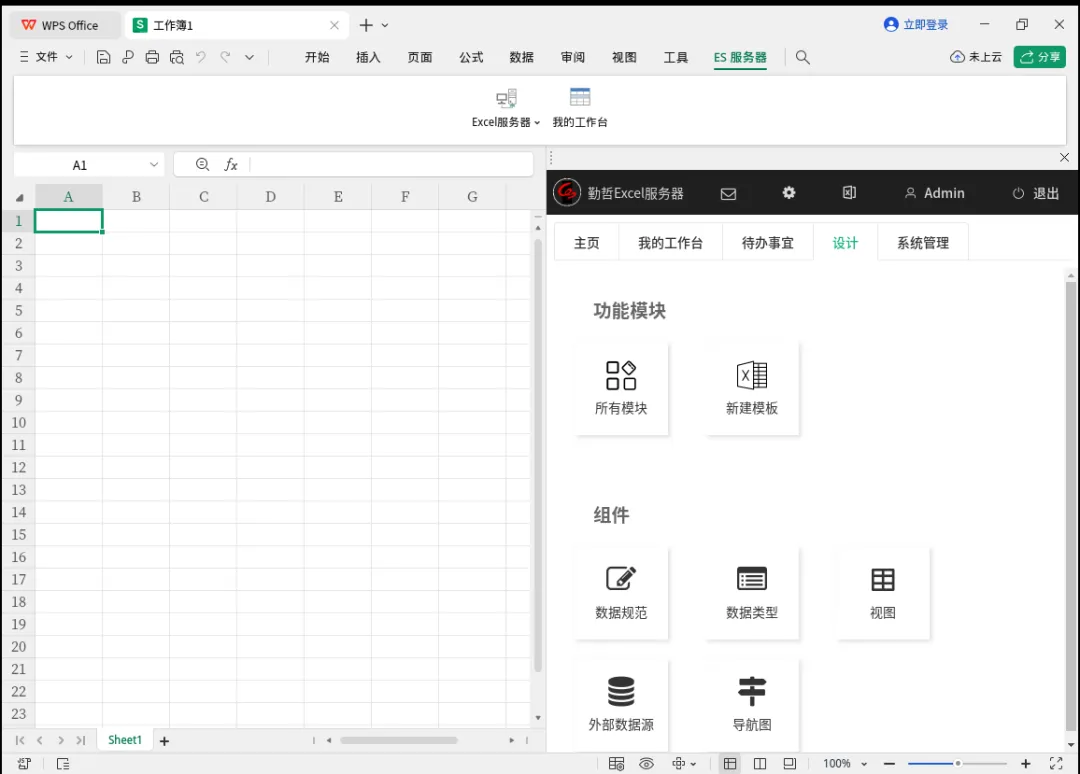This screenshot has width=1080, height=774.
Task: Open the 视图 component card
Action: tap(882, 593)
